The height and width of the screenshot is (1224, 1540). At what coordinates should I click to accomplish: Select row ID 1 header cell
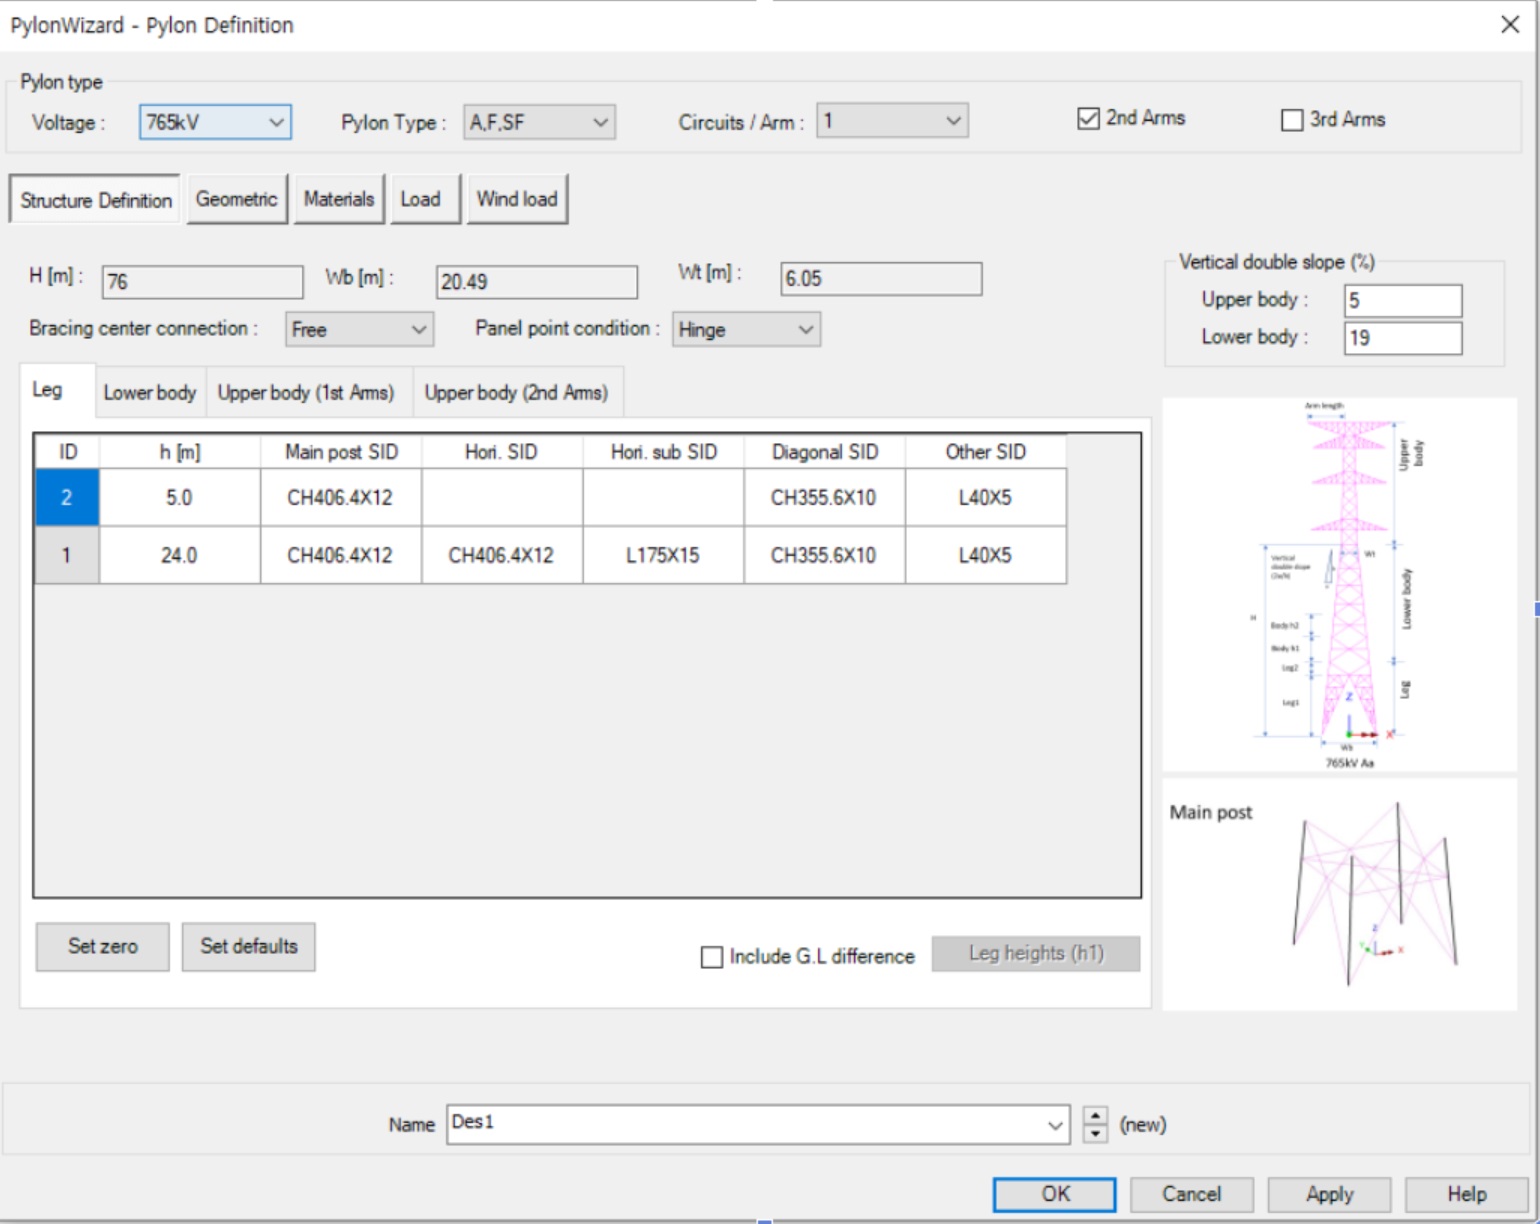tap(66, 555)
